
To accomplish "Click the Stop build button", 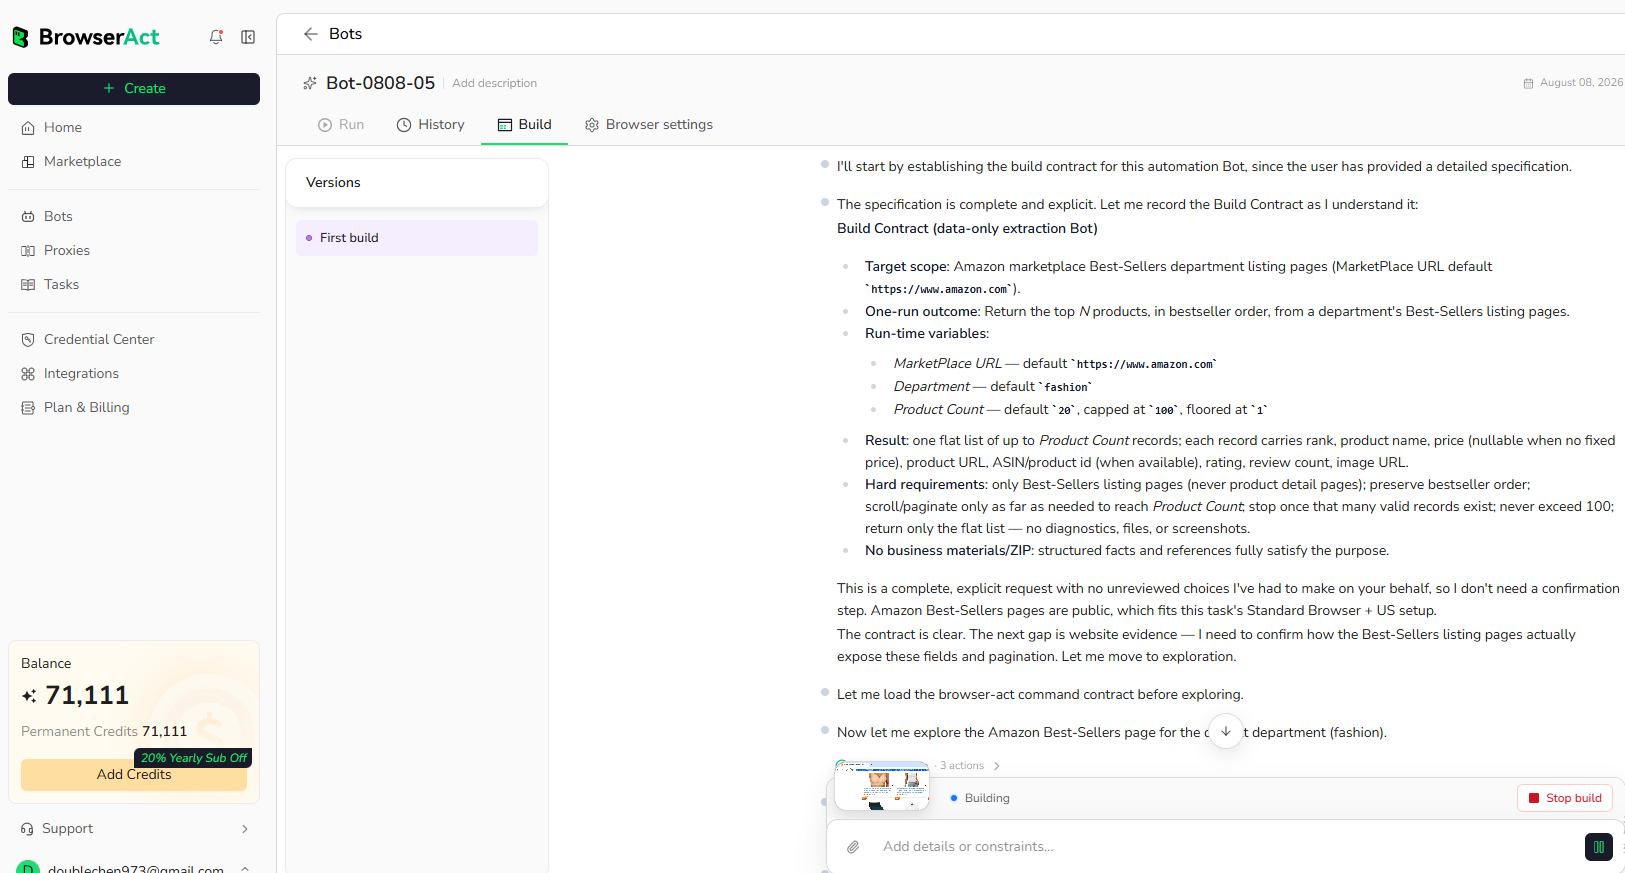I will pyautogui.click(x=1565, y=798).
